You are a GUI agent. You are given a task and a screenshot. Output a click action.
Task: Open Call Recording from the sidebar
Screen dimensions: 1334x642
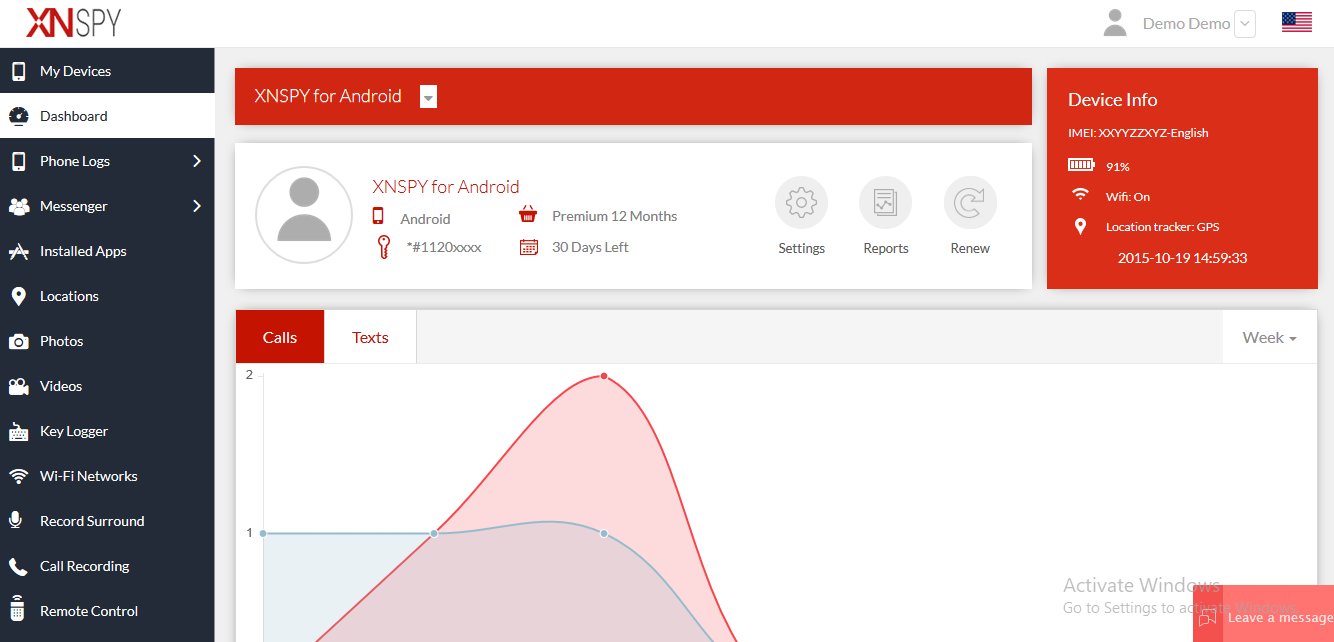(x=107, y=566)
